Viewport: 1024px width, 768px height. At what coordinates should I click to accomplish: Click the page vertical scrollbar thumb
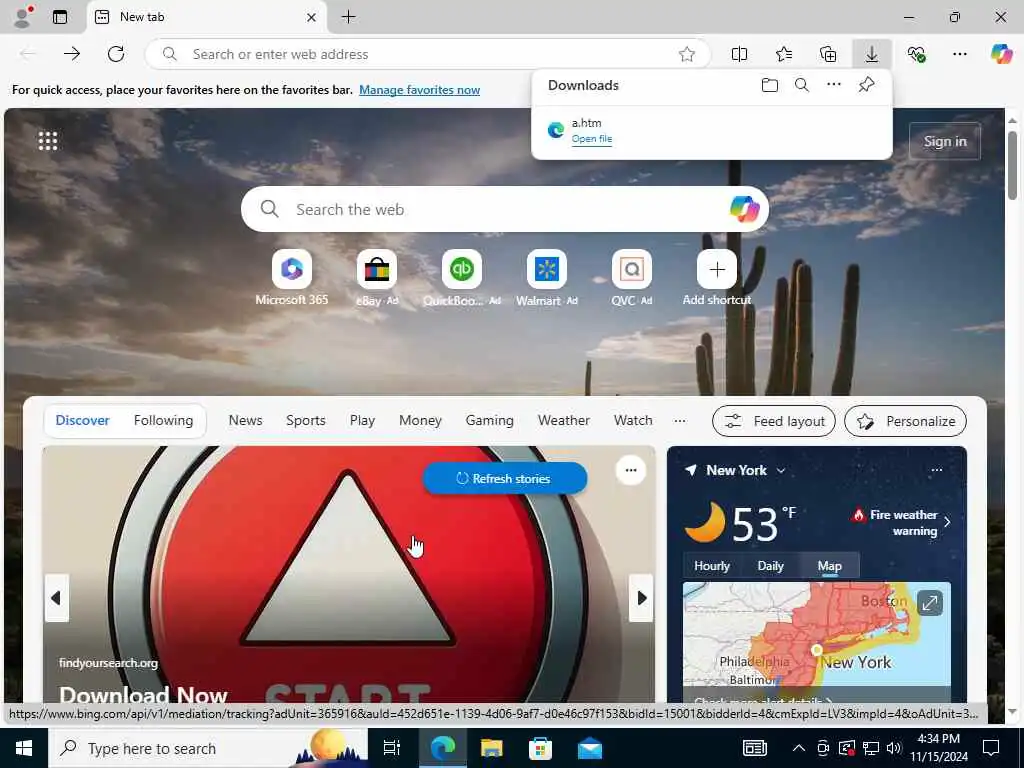pos(1012,166)
